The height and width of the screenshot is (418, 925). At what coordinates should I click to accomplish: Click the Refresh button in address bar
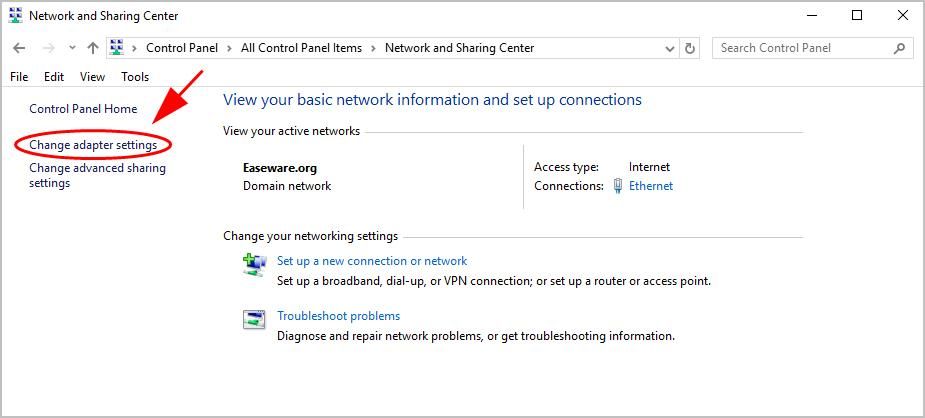pos(690,48)
